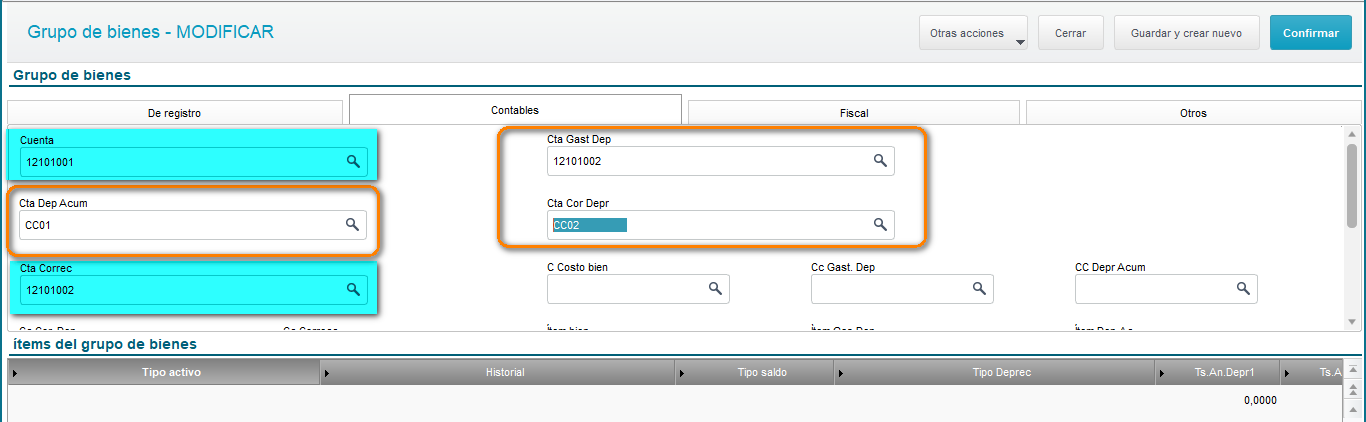Viewport: 1366px width, 422px height.
Task: Click the Tipo saldo column header
Action: click(x=755, y=372)
